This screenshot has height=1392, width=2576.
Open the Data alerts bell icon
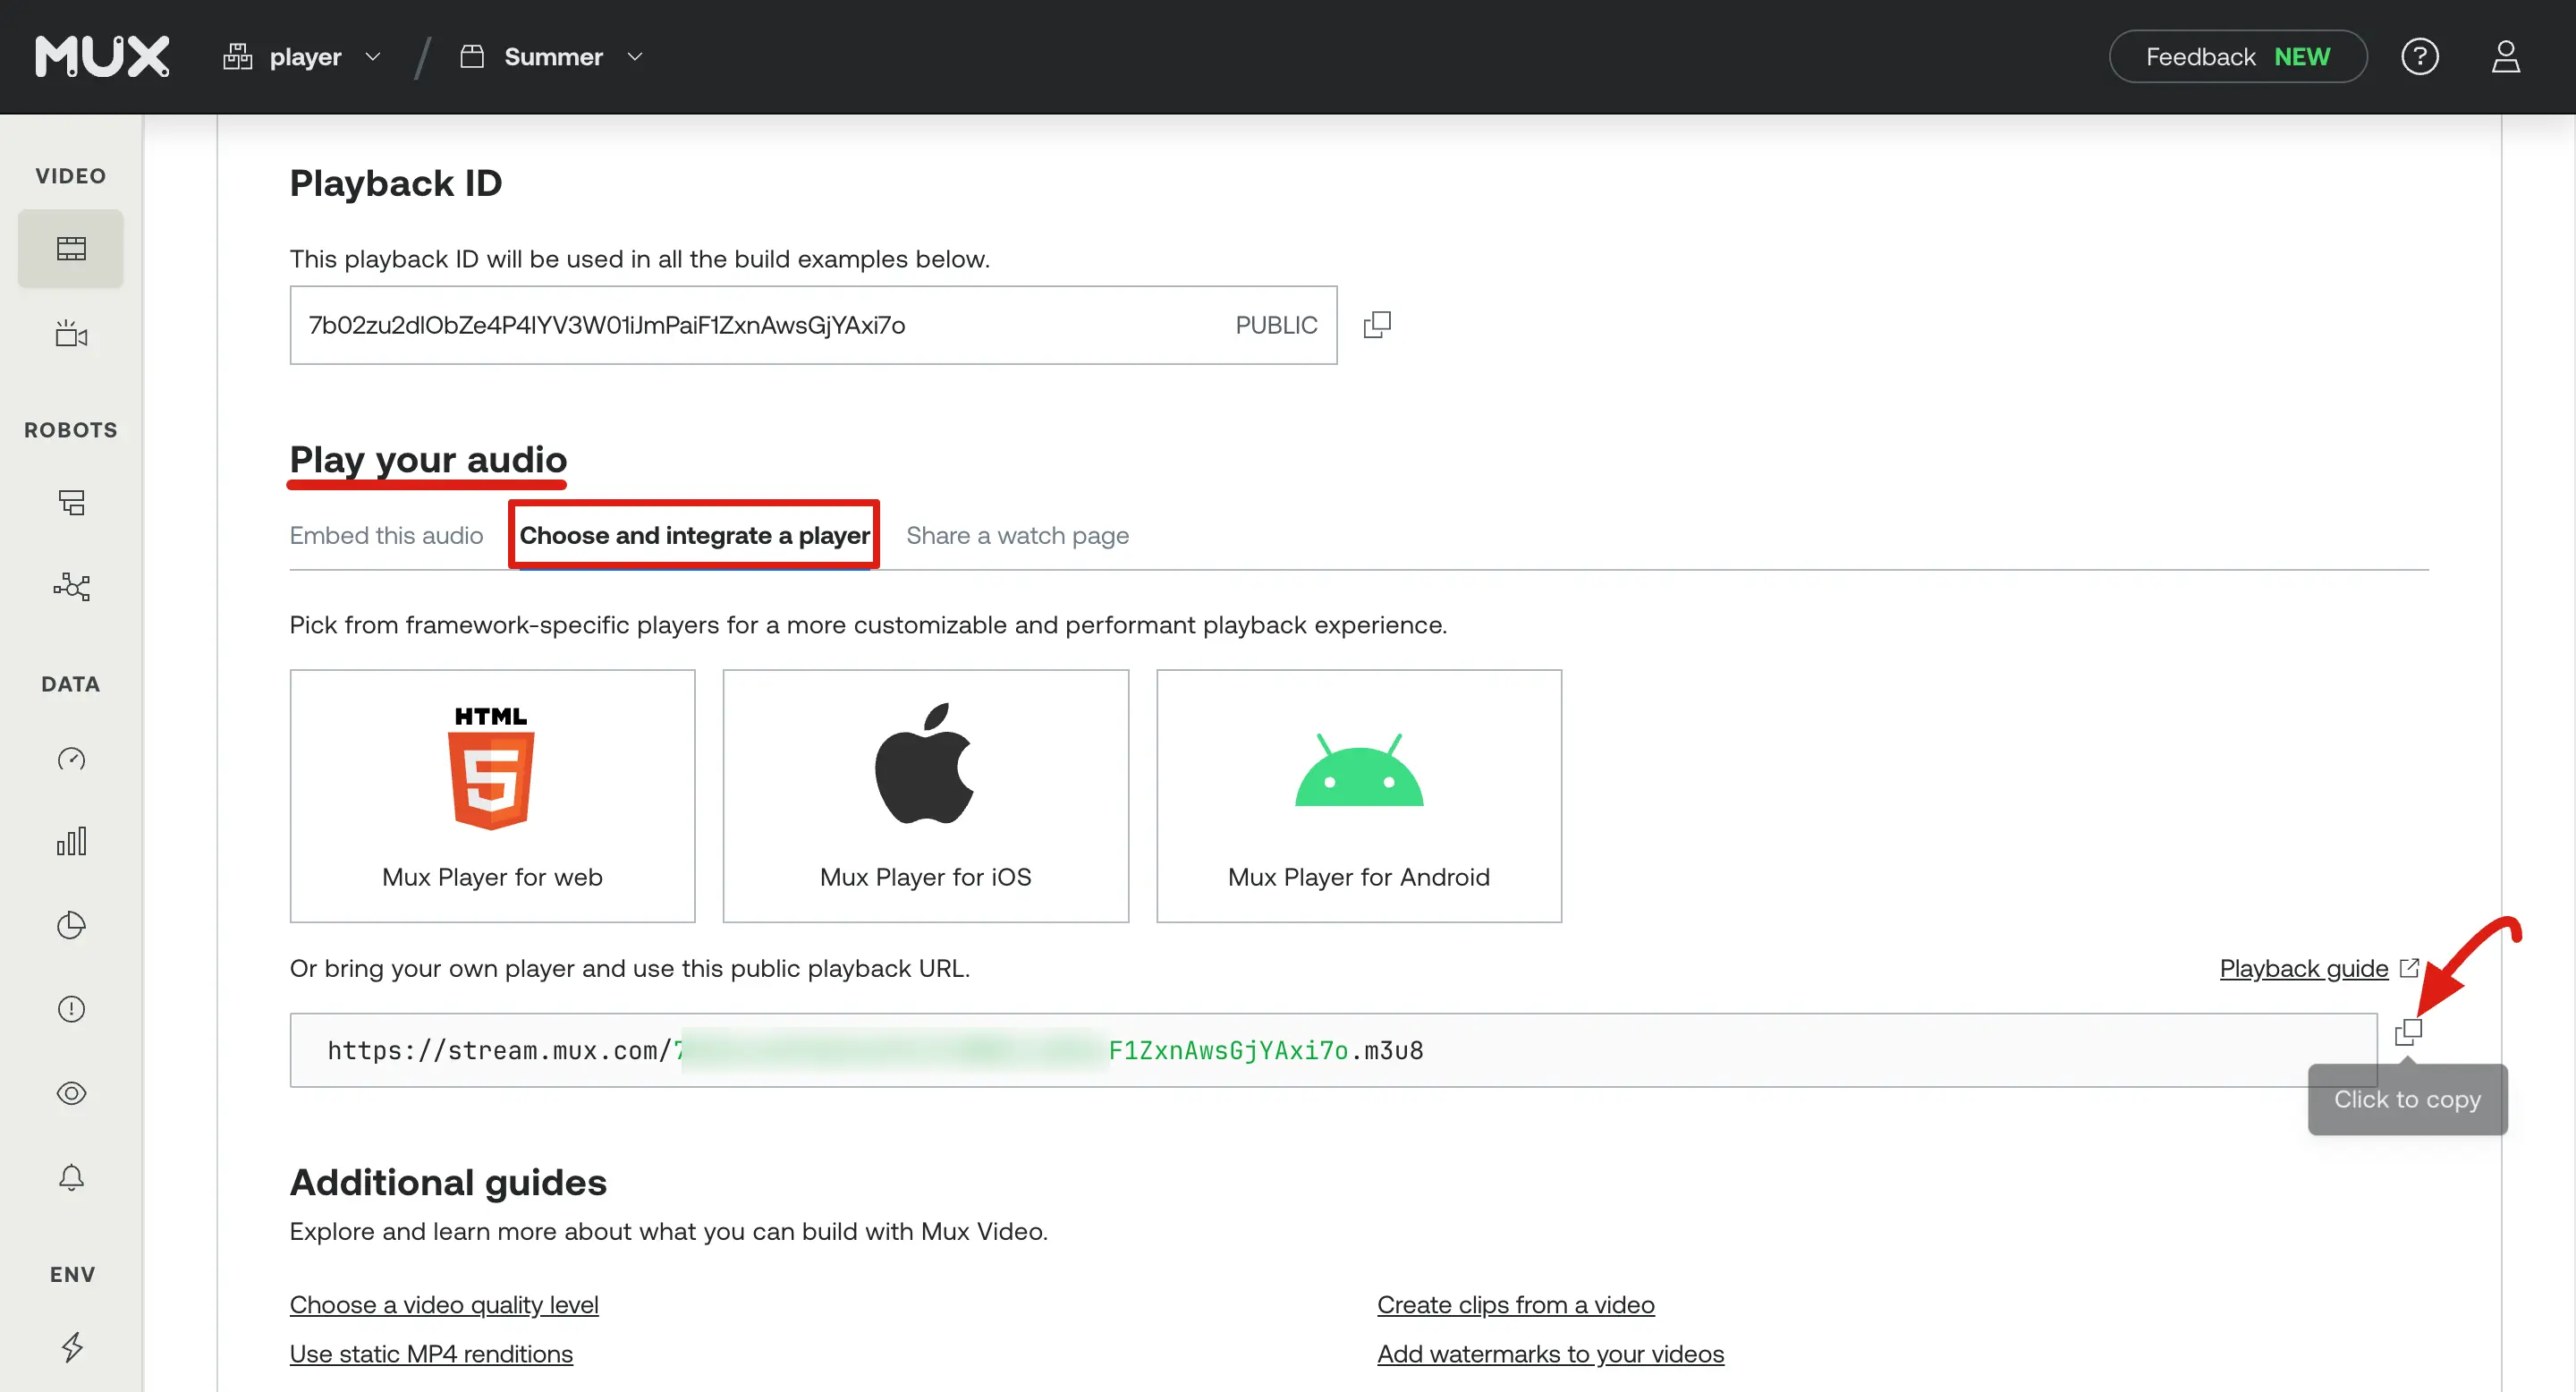pos(71,1177)
